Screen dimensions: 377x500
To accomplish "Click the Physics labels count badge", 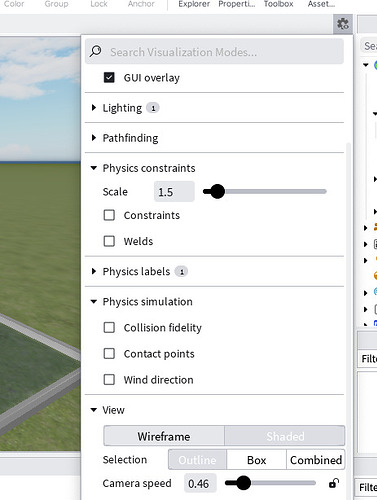I will pyautogui.click(x=182, y=272).
